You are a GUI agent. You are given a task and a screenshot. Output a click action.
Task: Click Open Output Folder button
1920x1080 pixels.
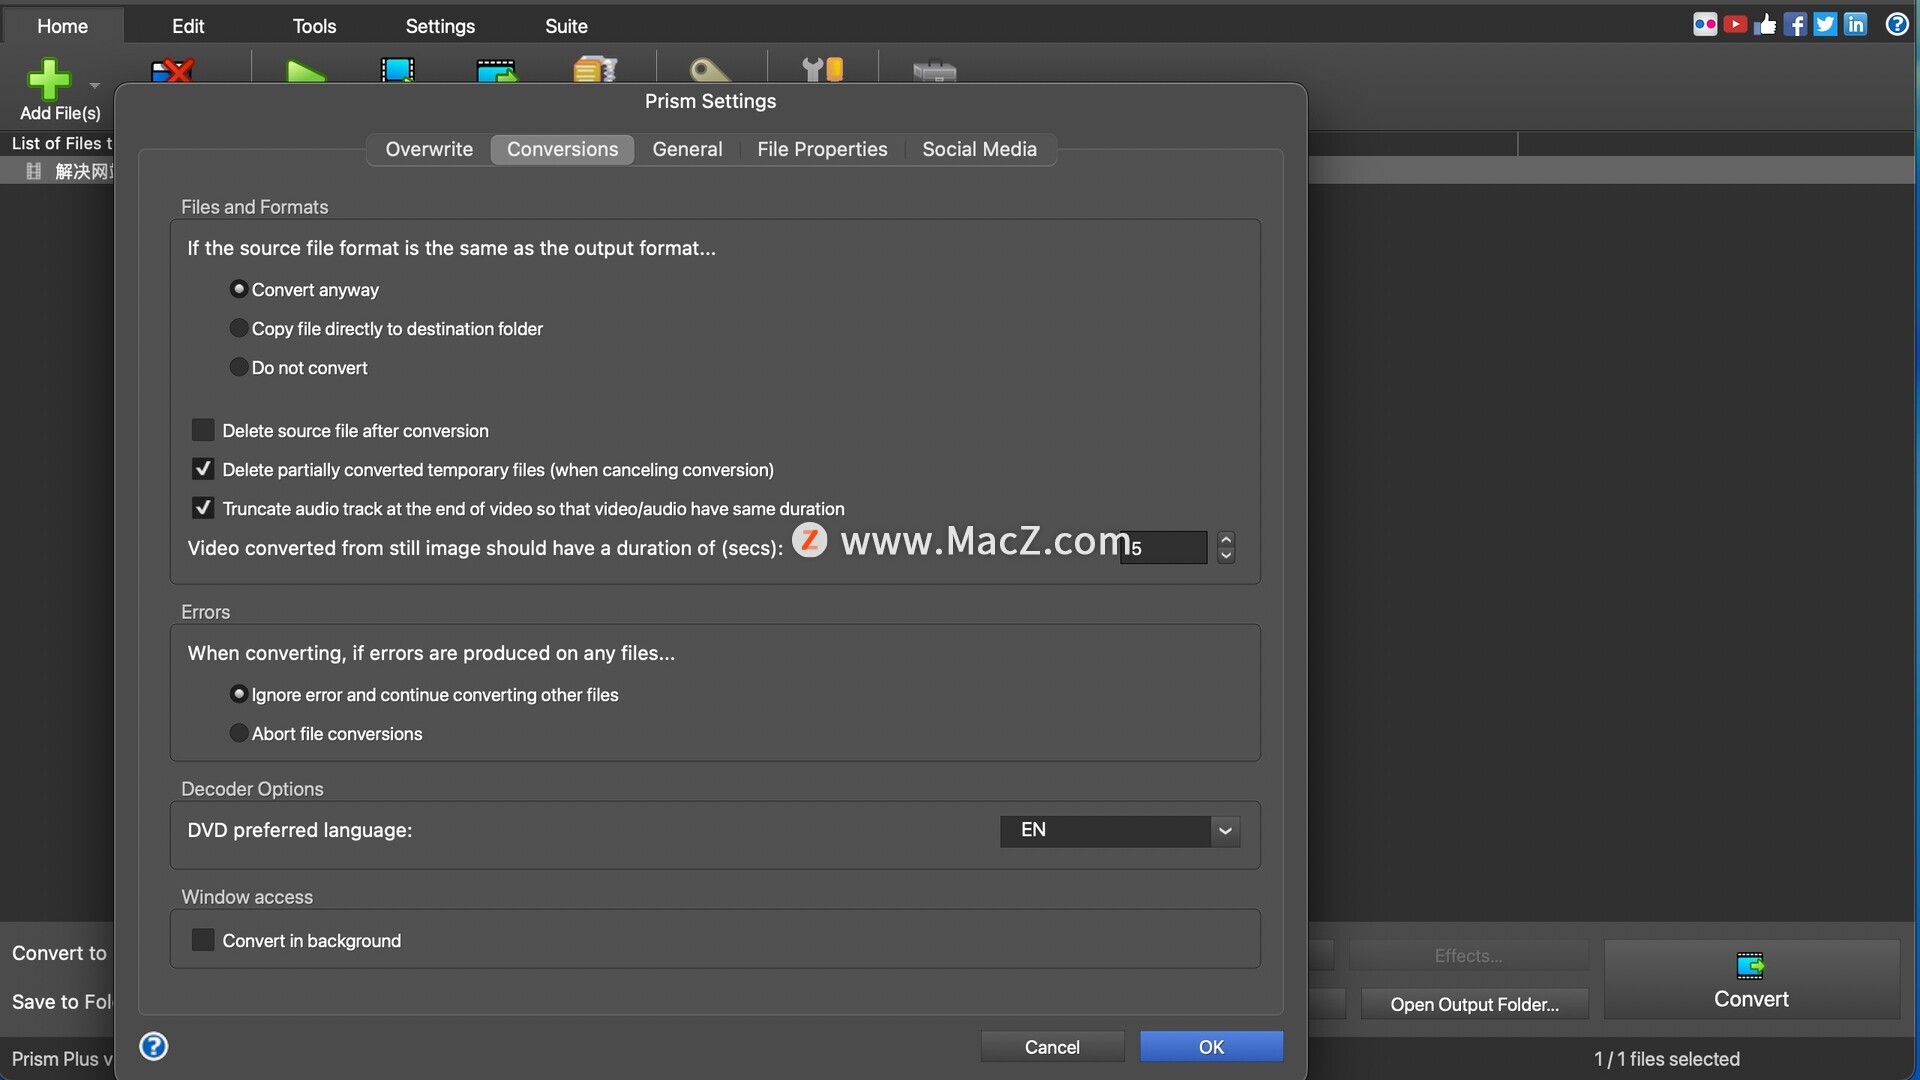click(x=1474, y=1004)
